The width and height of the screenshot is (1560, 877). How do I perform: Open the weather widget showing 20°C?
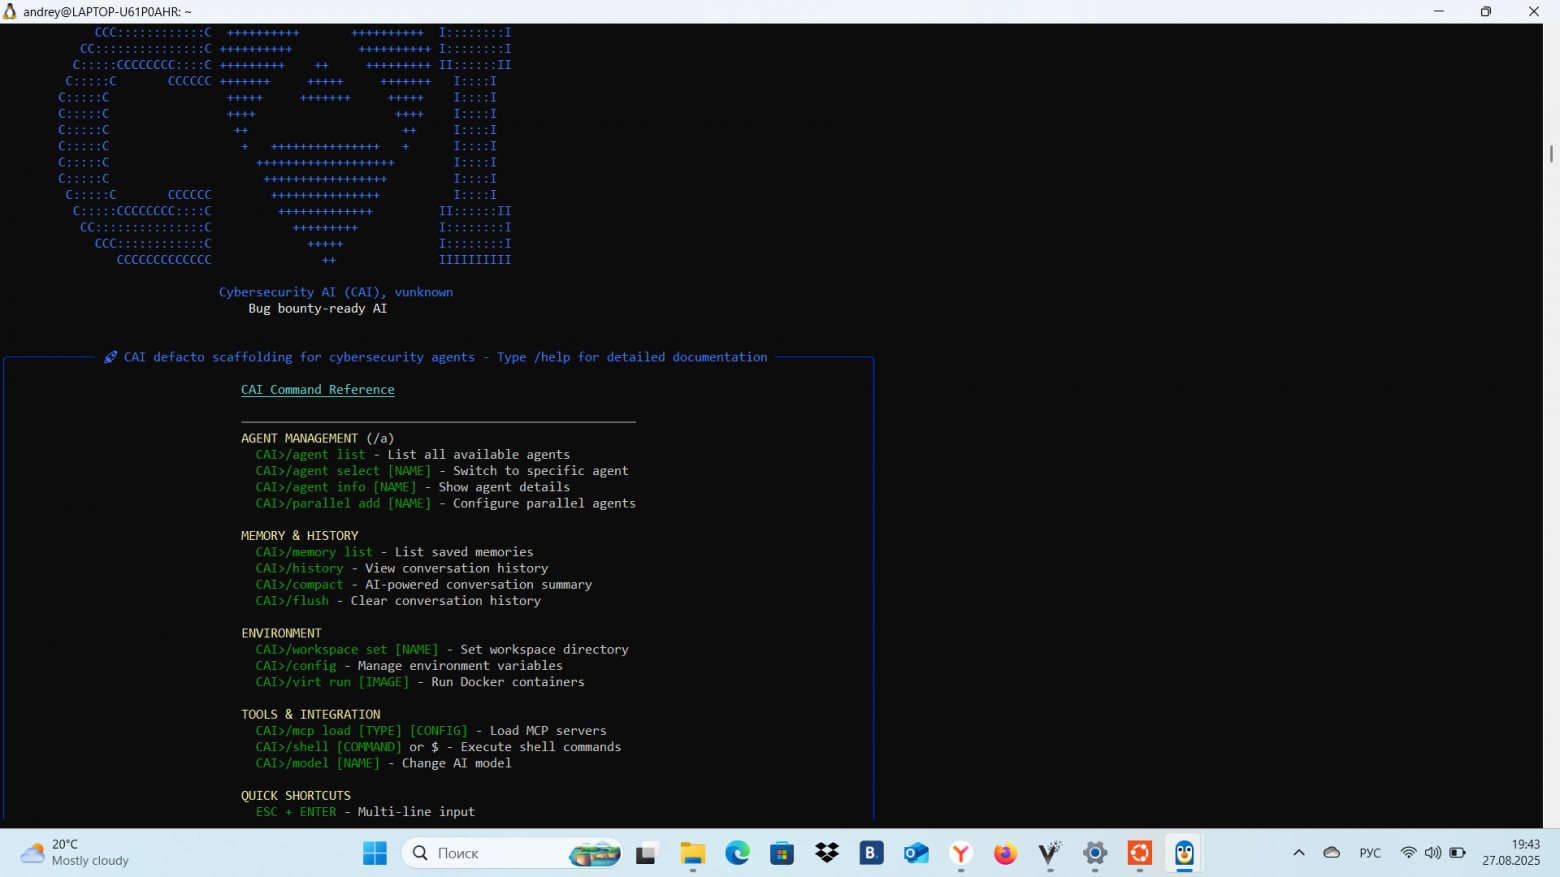click(x=75, y=853)
